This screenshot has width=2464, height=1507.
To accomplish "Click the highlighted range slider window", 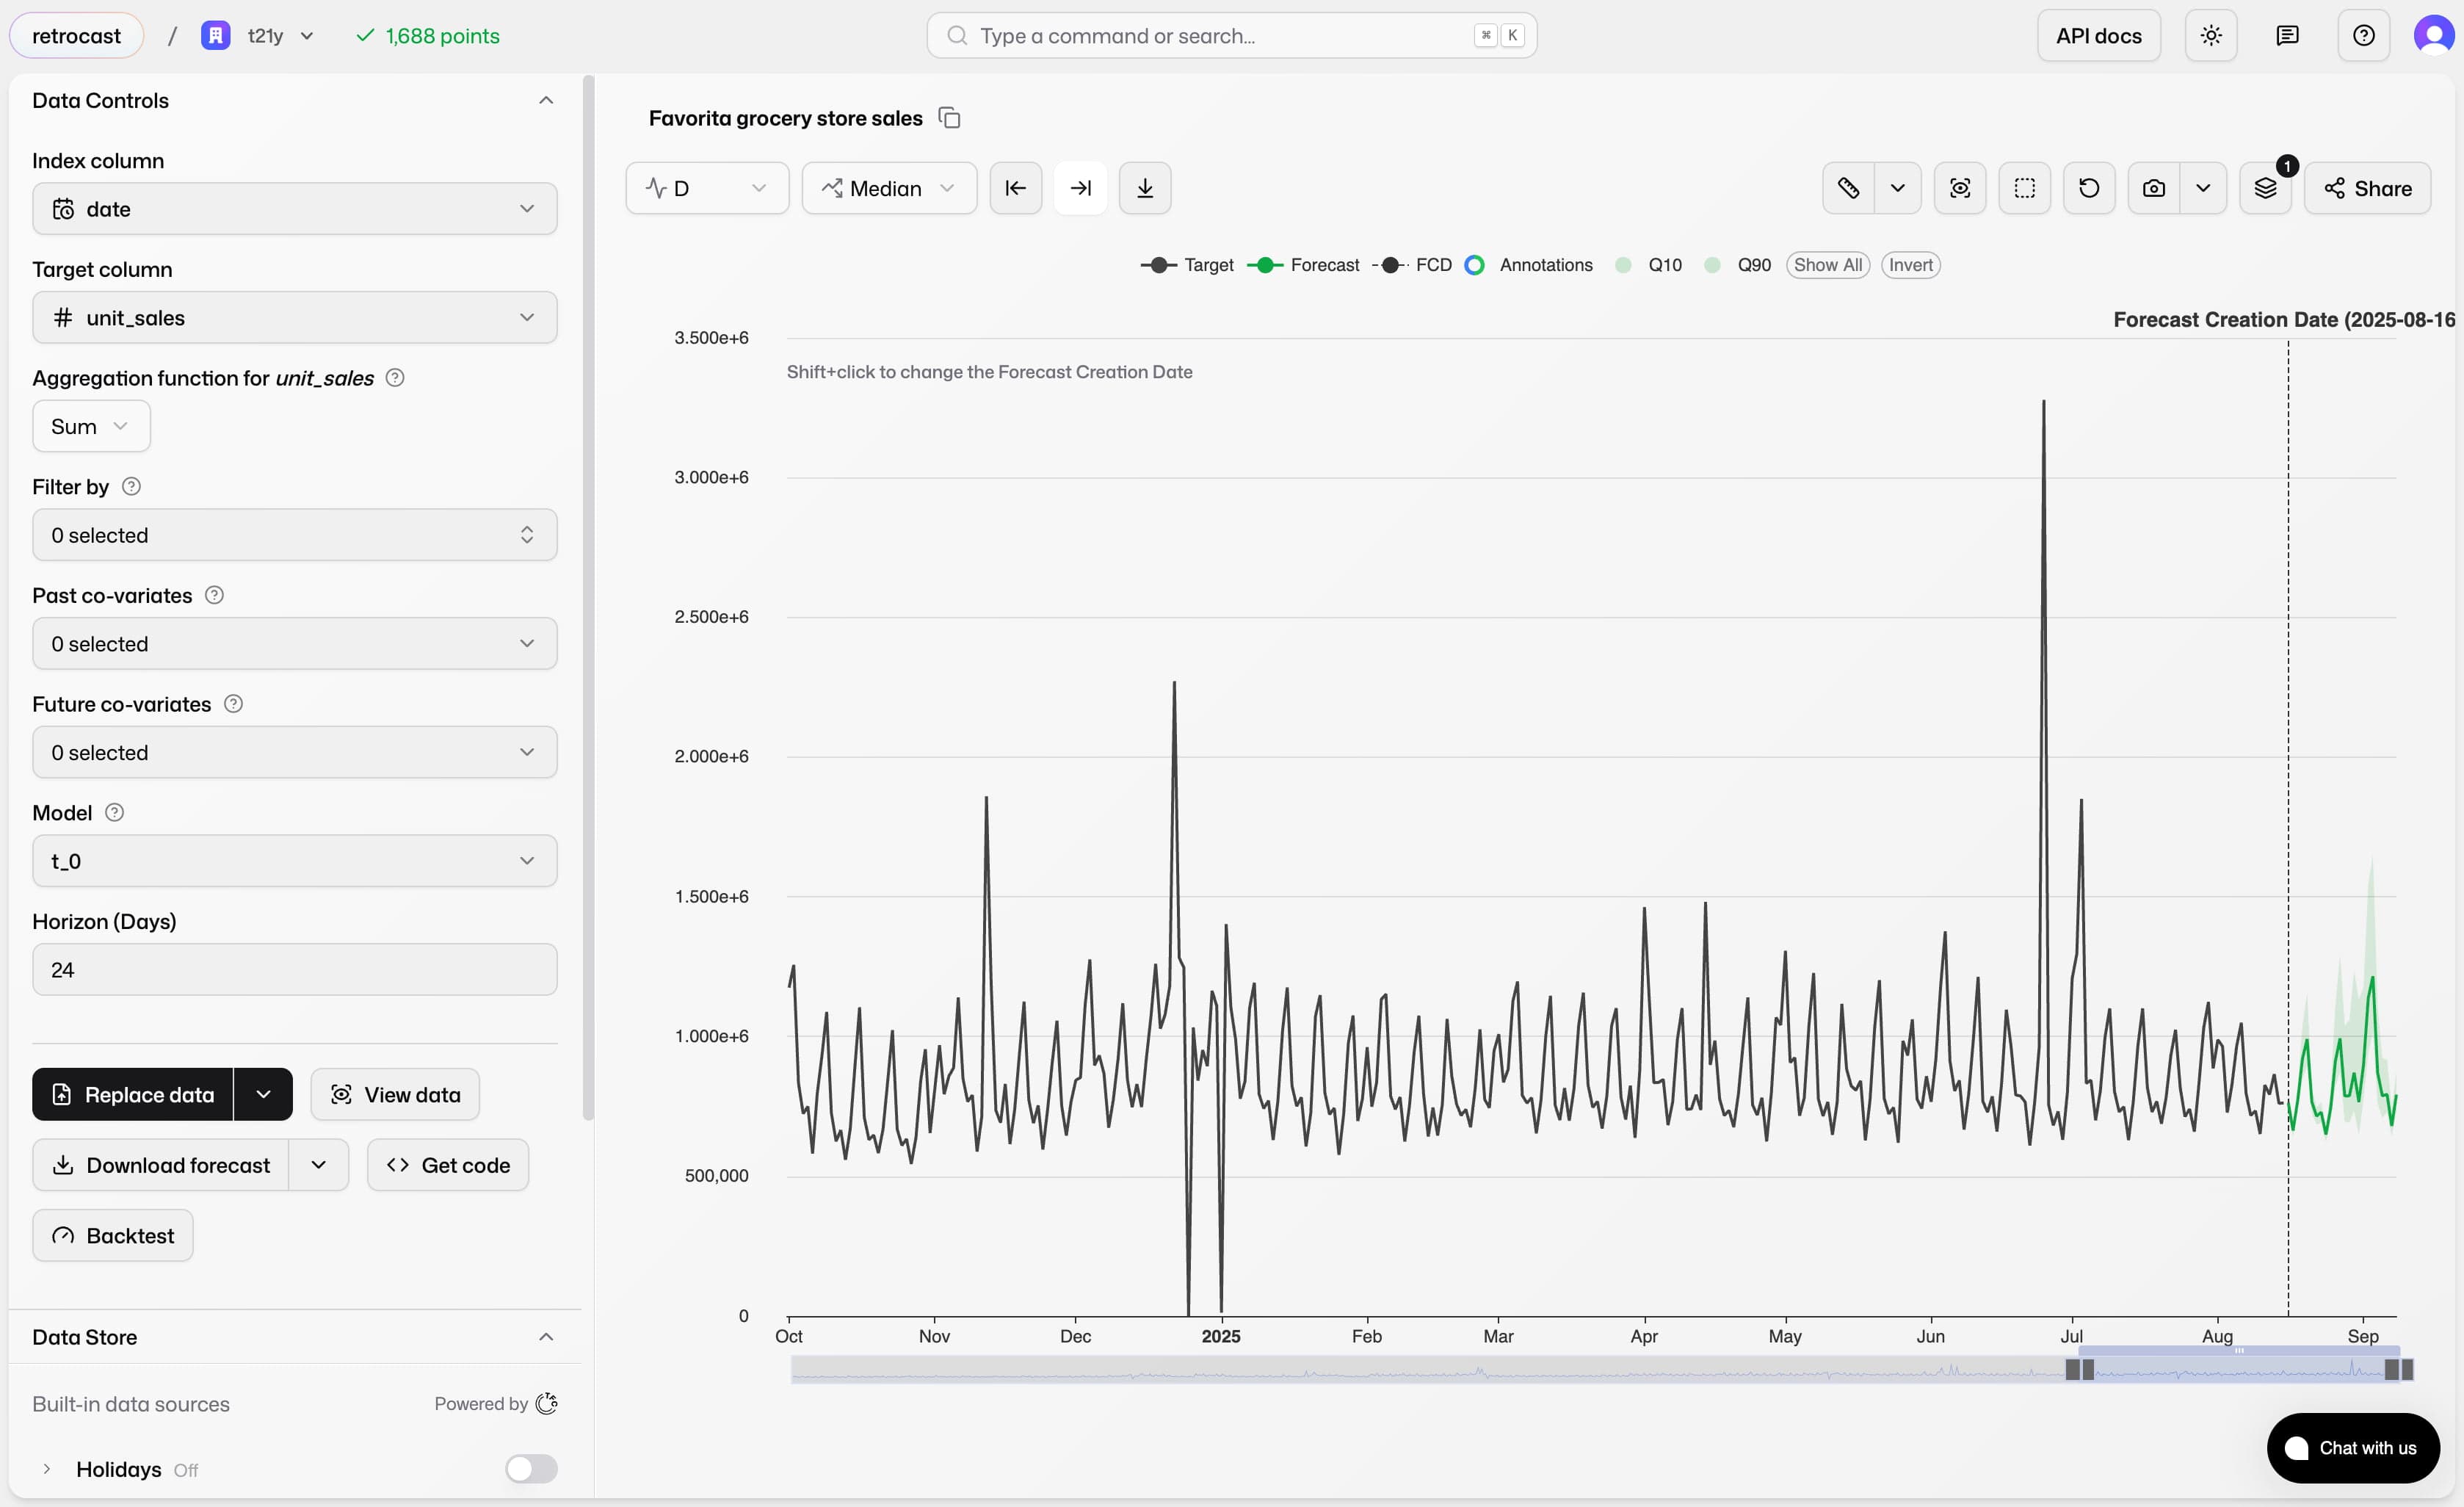I will pyautogui.click(x=2239, y=1370).
